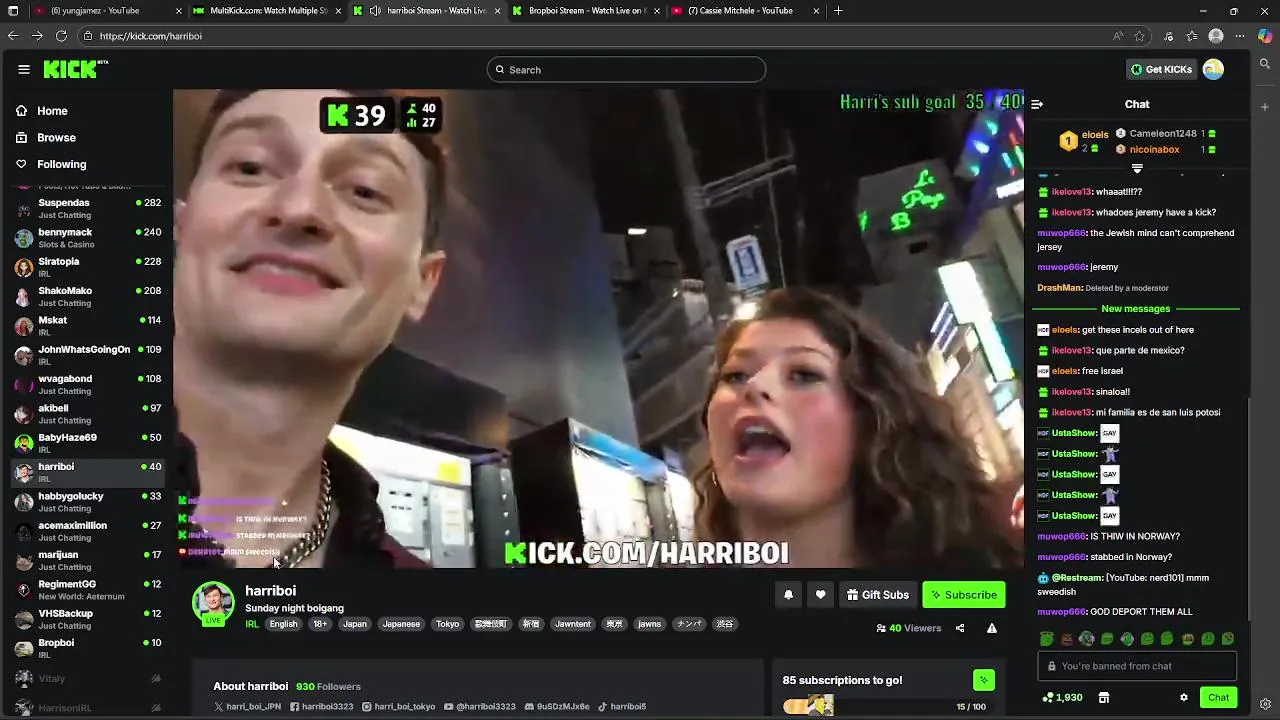This screenshot has height=720, width=1280.
Task: Click the first frog emote in chat bar
Action: click(1047, 639)
